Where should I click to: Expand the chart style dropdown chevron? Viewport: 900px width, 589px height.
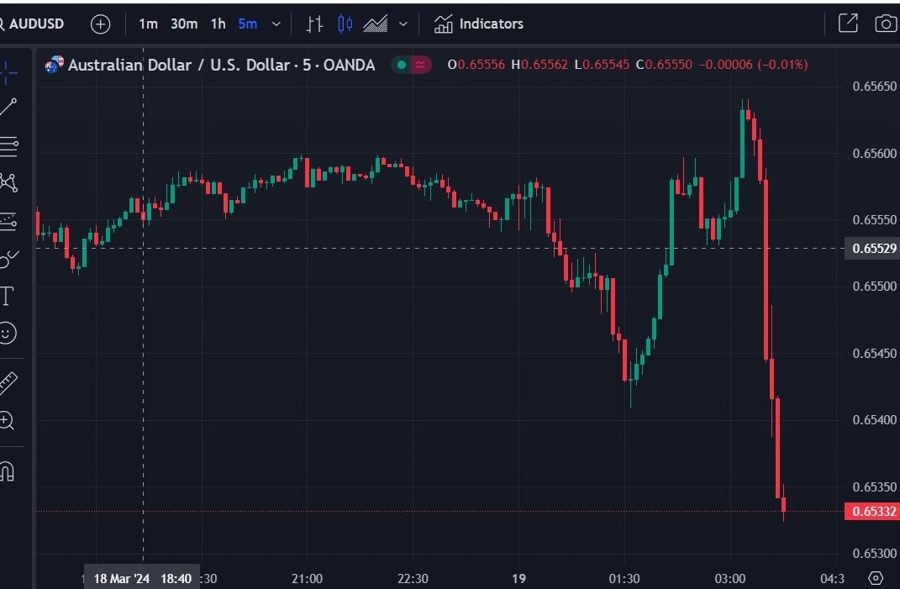pyautogui.click(x=403, y=23)
